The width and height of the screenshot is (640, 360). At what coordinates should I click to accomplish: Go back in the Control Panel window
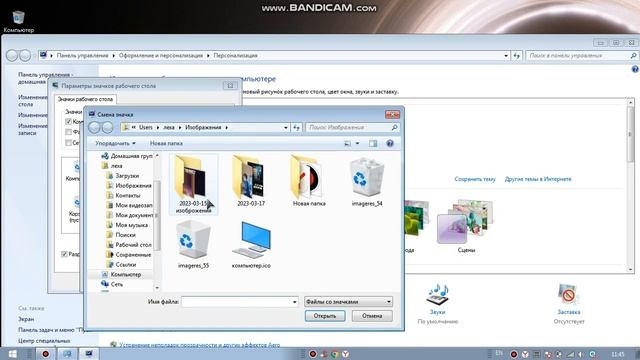pos(12,56)
